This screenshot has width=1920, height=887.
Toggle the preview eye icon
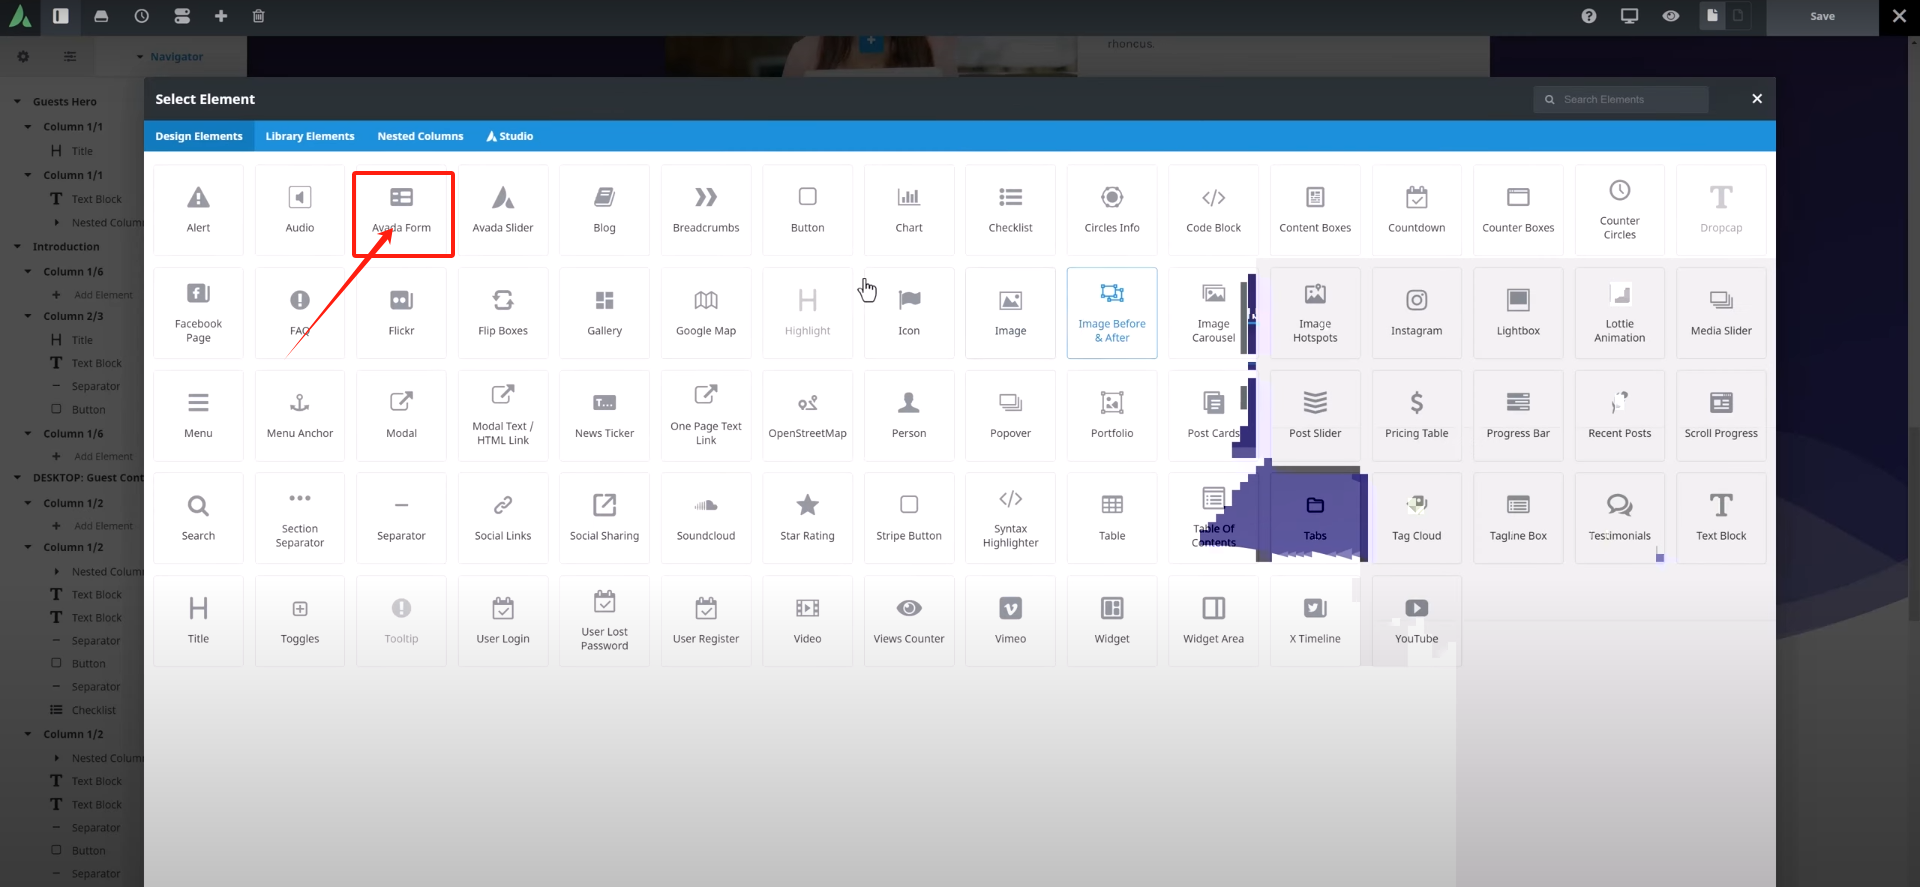click(x=1670, y=16)
